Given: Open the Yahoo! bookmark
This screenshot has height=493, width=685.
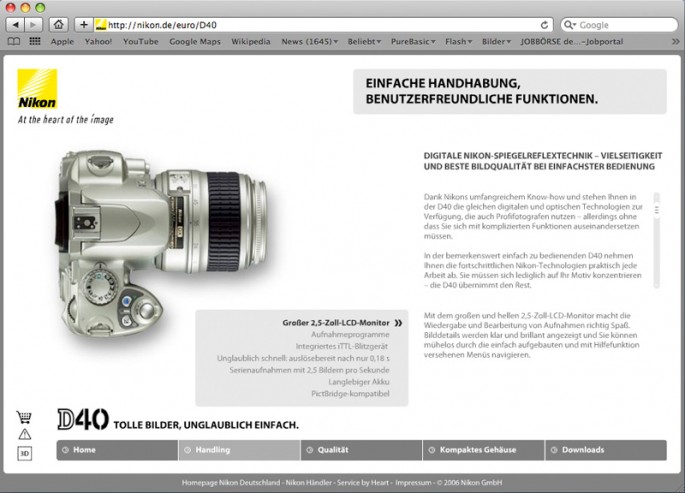Looking at the screenshot, I should [98, 41].
